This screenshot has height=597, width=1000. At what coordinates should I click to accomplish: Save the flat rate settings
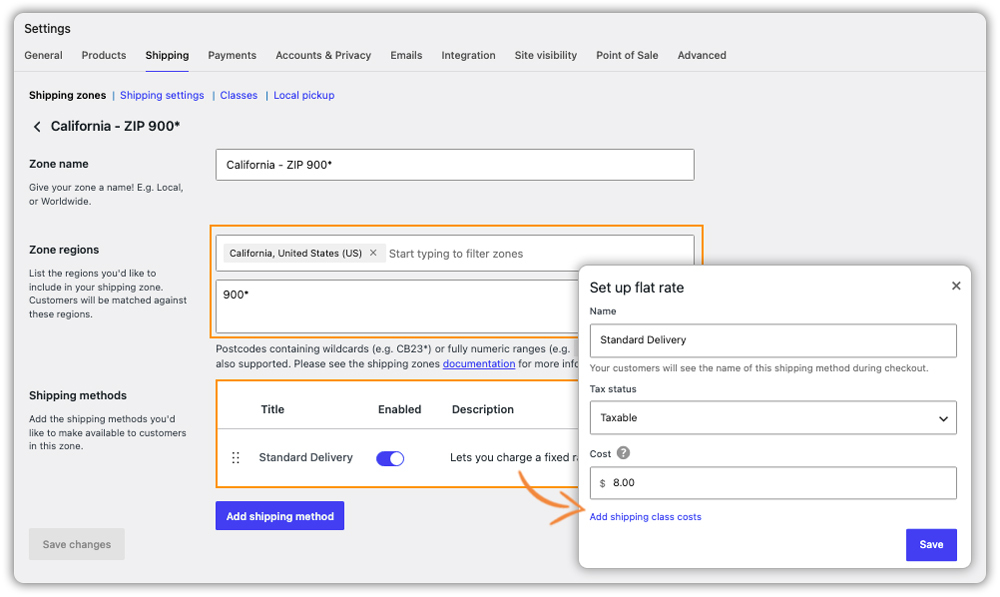931,545
